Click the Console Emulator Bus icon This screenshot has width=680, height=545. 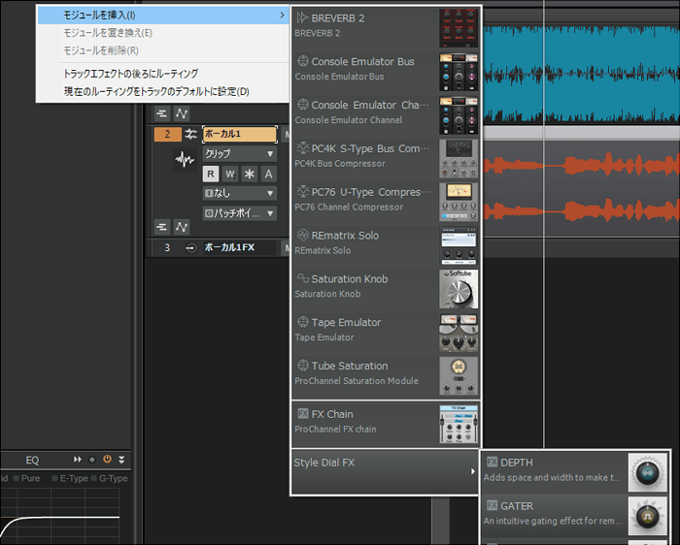click(x=303, y=61)
